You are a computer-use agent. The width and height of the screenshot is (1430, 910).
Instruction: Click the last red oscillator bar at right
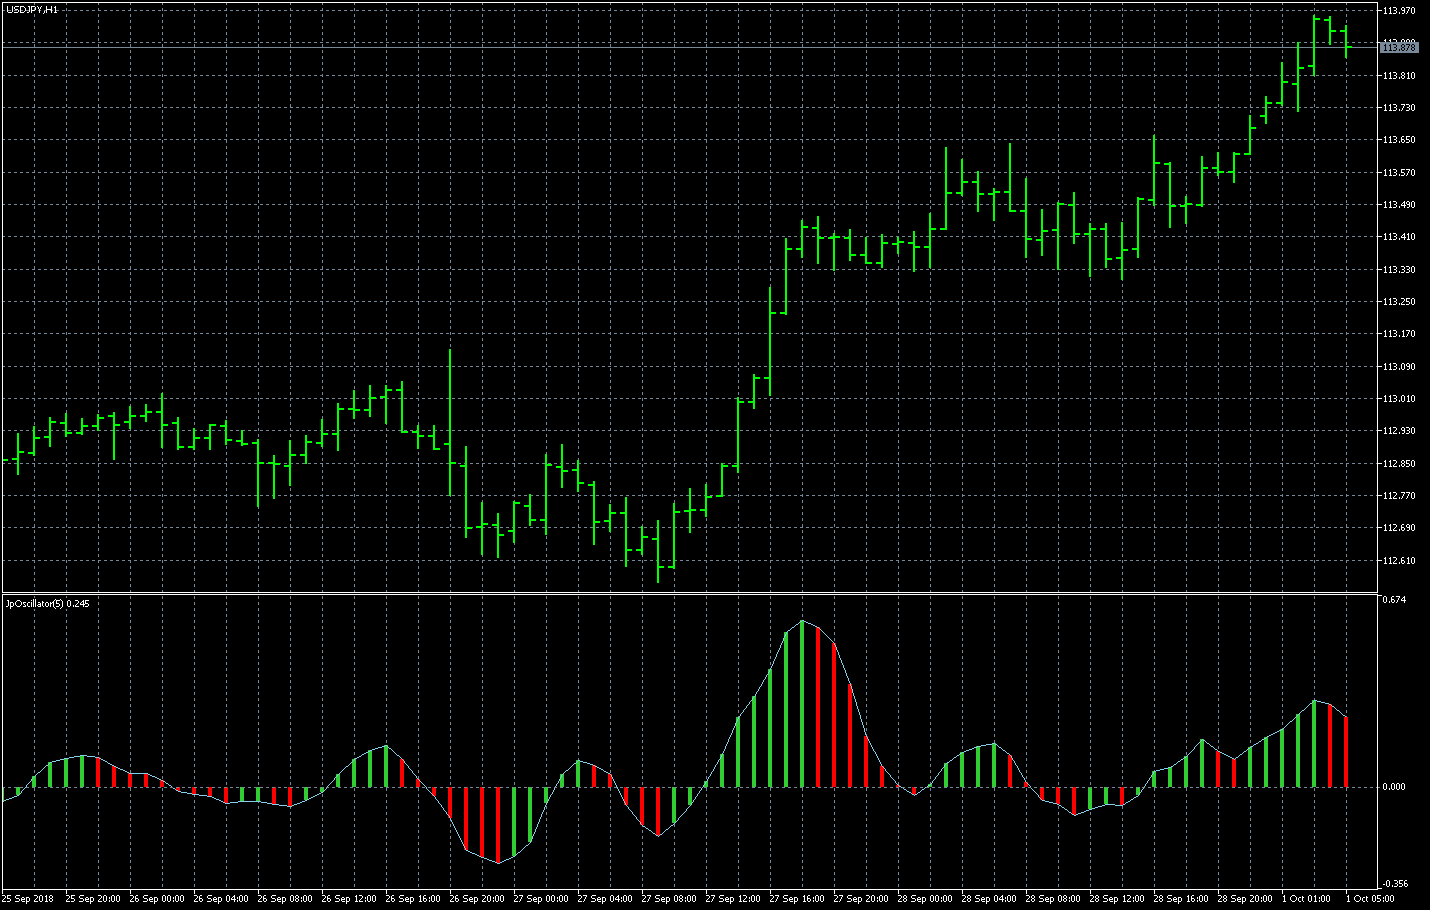coord(1346,752)
